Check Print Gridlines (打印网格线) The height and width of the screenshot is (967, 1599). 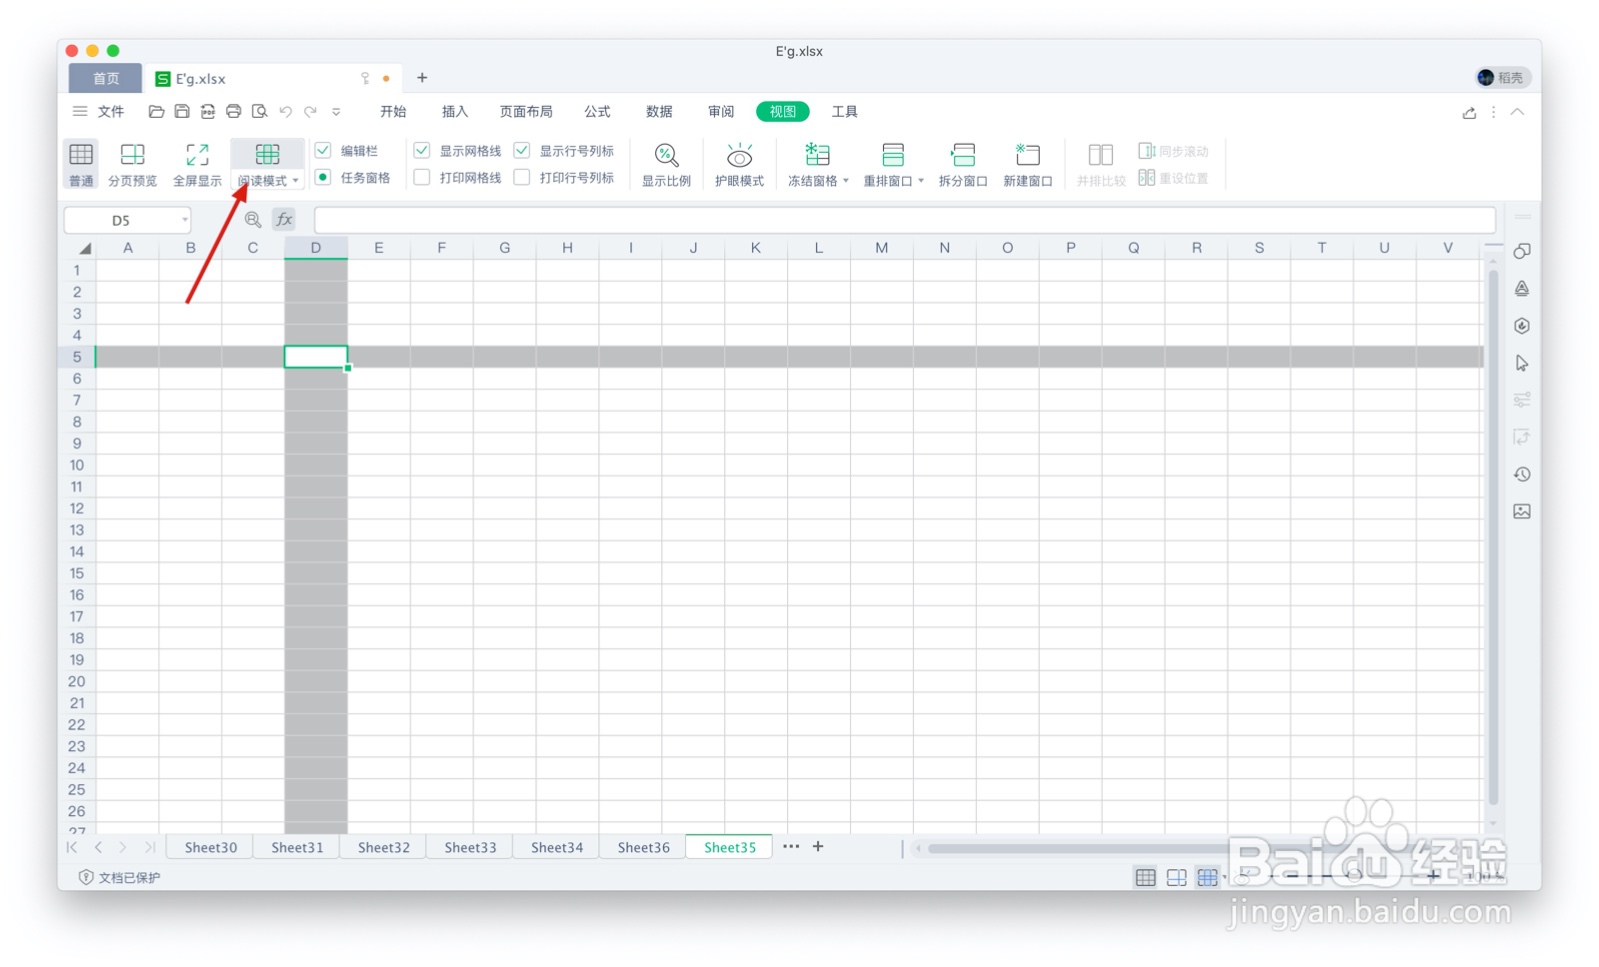point(422,177)
